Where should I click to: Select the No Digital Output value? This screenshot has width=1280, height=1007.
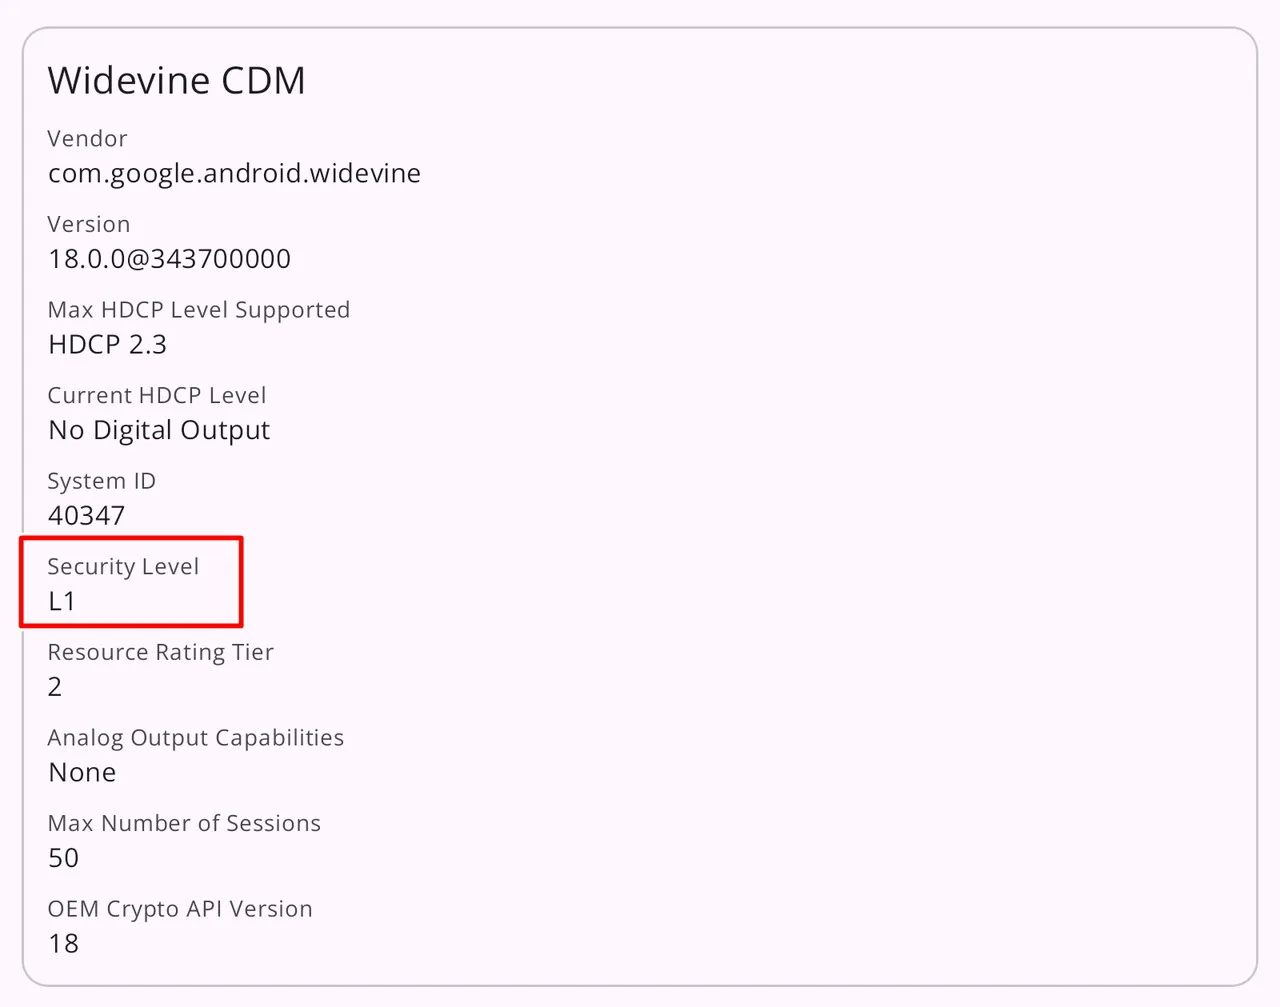159,430
